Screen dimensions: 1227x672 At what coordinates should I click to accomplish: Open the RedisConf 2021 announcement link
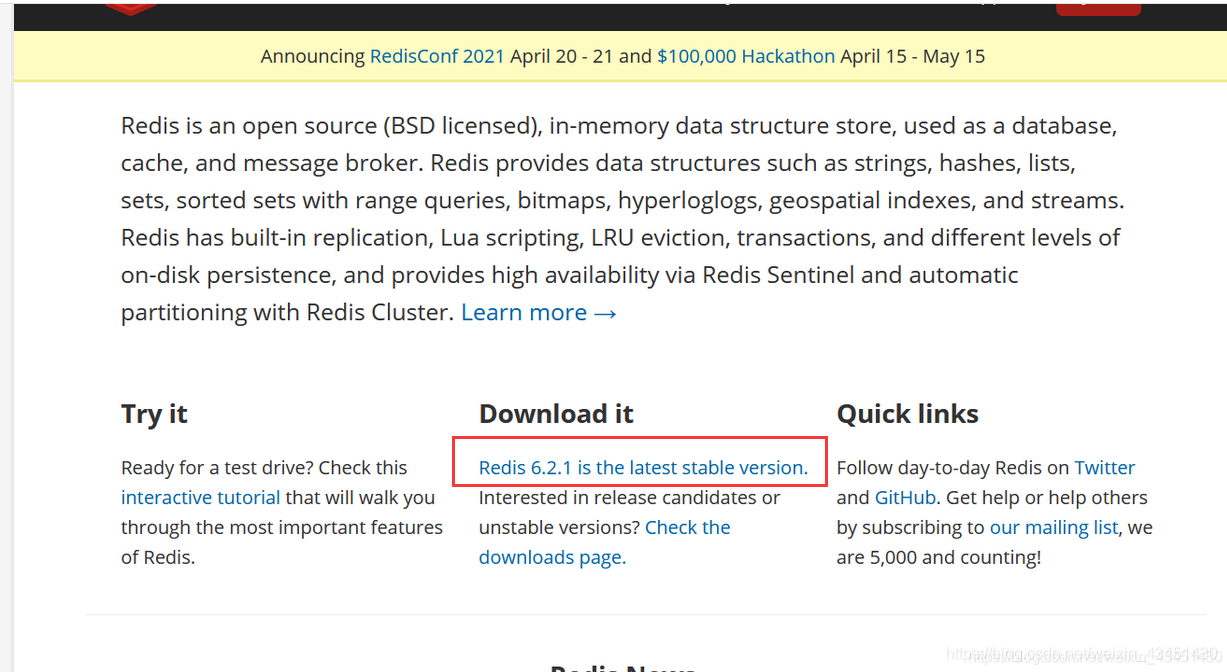coord(437,56)
